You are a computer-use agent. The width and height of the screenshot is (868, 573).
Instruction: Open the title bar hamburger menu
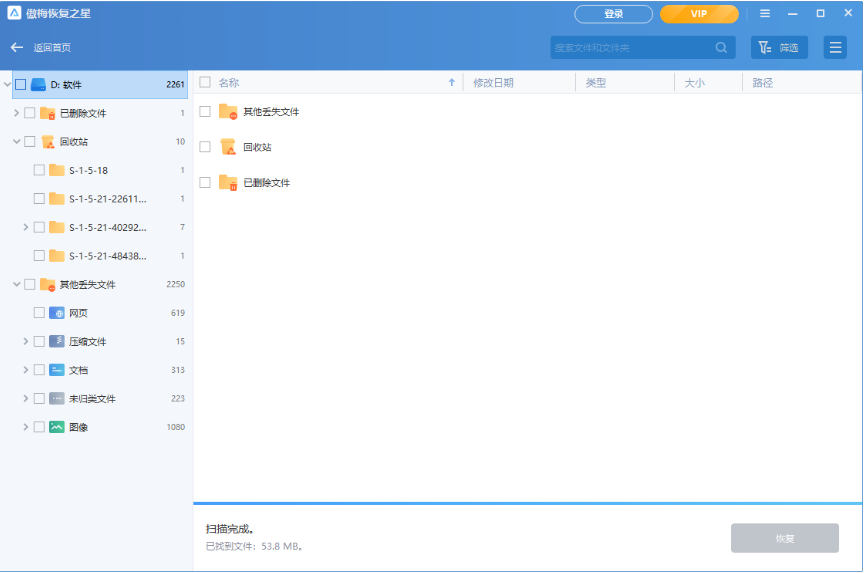[x=765, y=14]
